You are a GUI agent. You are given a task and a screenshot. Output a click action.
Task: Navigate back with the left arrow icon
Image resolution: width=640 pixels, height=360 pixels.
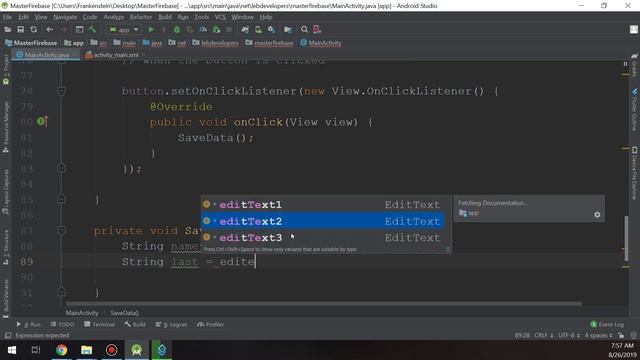tap(49, 29)
